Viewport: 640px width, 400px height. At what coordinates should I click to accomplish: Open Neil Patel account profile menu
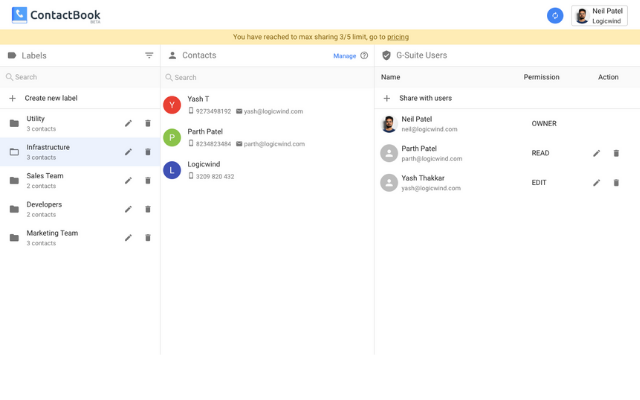point(599,16)
